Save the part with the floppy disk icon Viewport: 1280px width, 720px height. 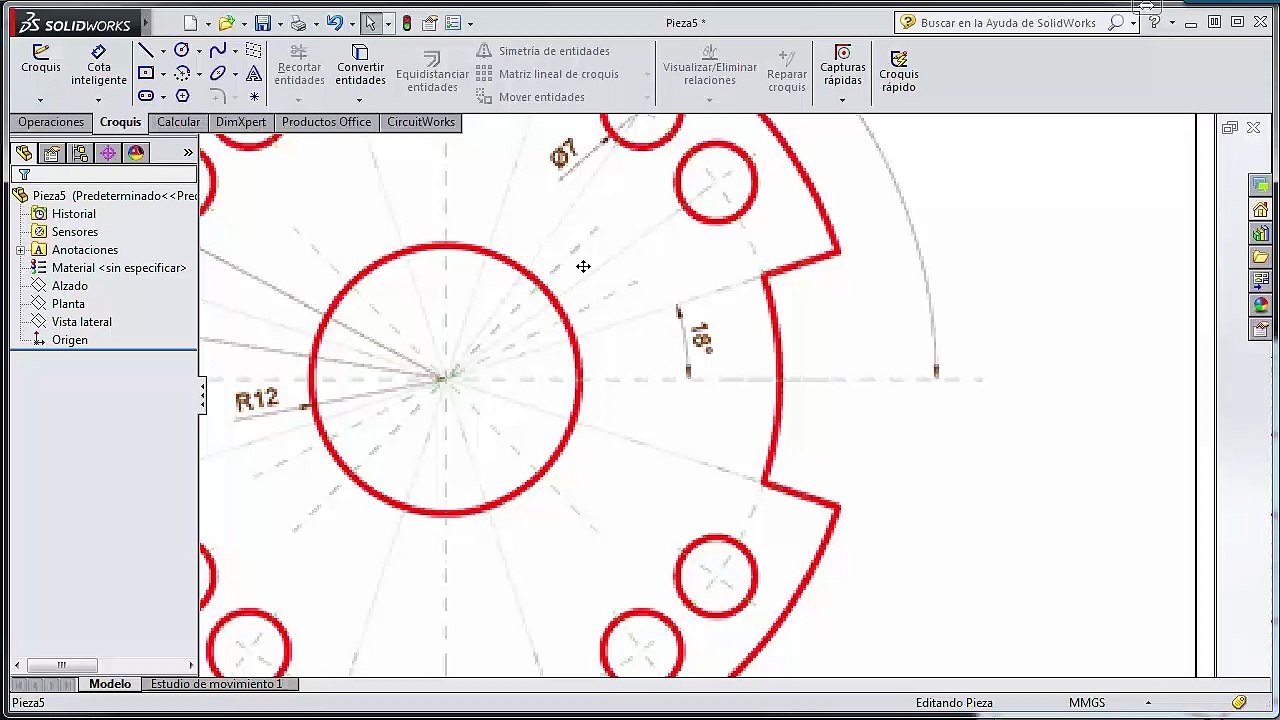click(x=263, y=23)
